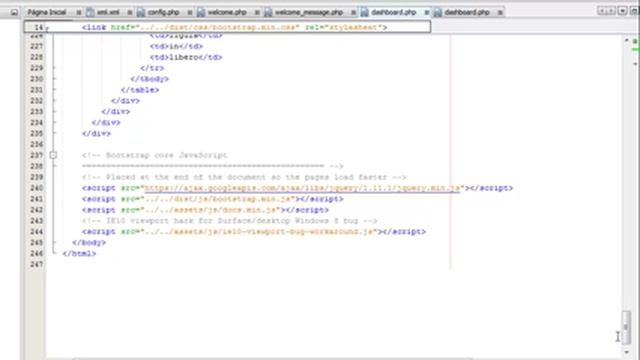Click line number 247 in the gutter
The width and height of the screenshot is (640, 360).
(x=36, y=264)
